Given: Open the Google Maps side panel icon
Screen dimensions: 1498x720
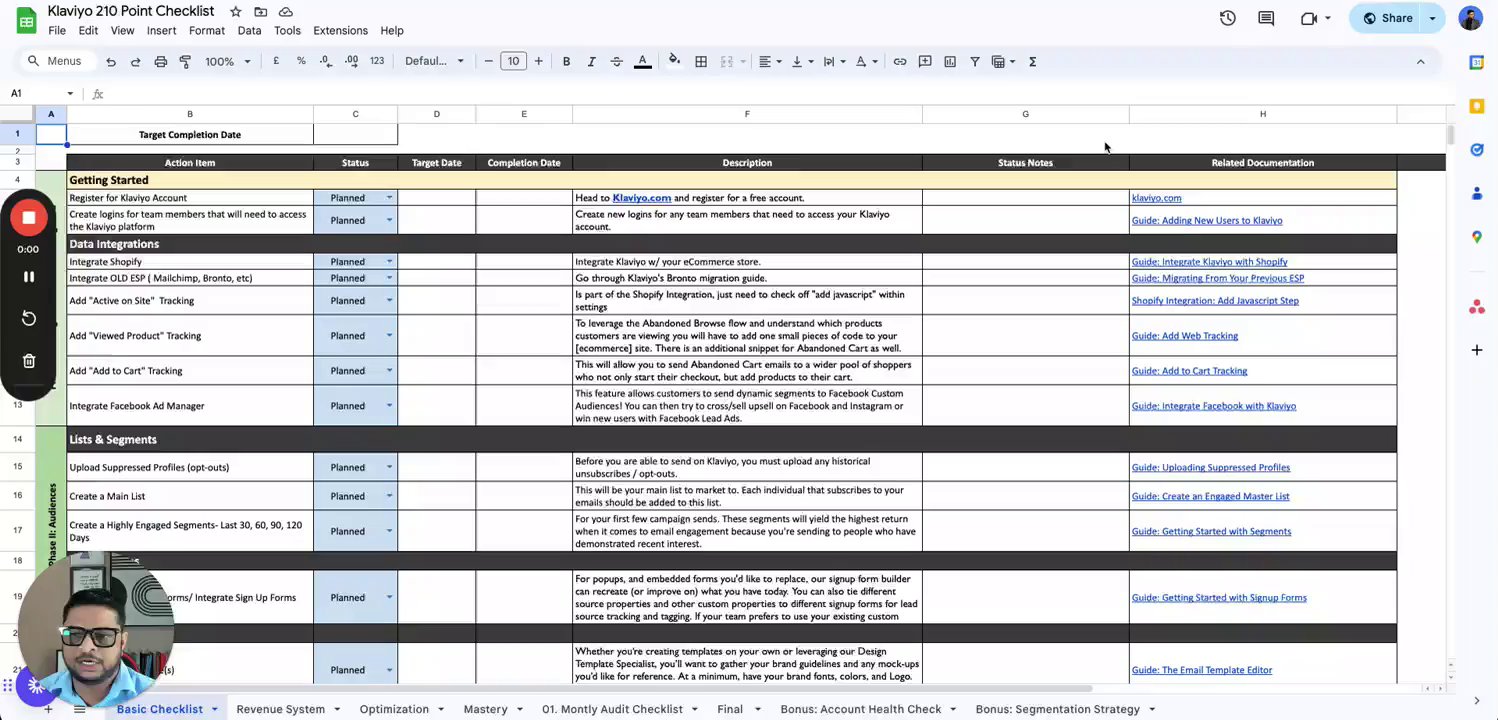Looking at the screenshot, I should tap(1477, 237).
